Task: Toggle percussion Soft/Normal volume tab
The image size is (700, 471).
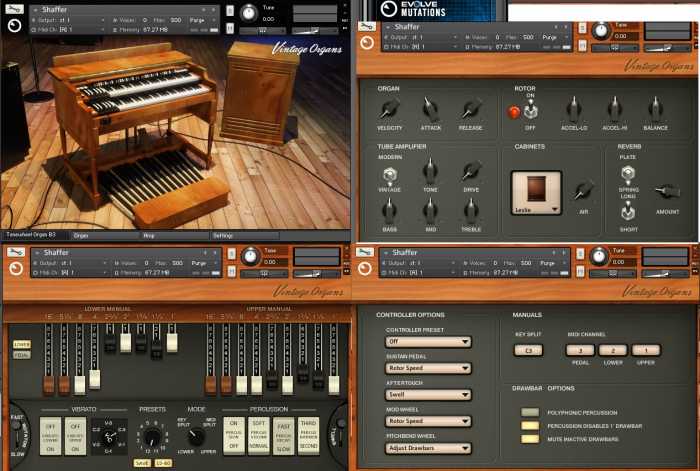Action: [x=258, y=436]
